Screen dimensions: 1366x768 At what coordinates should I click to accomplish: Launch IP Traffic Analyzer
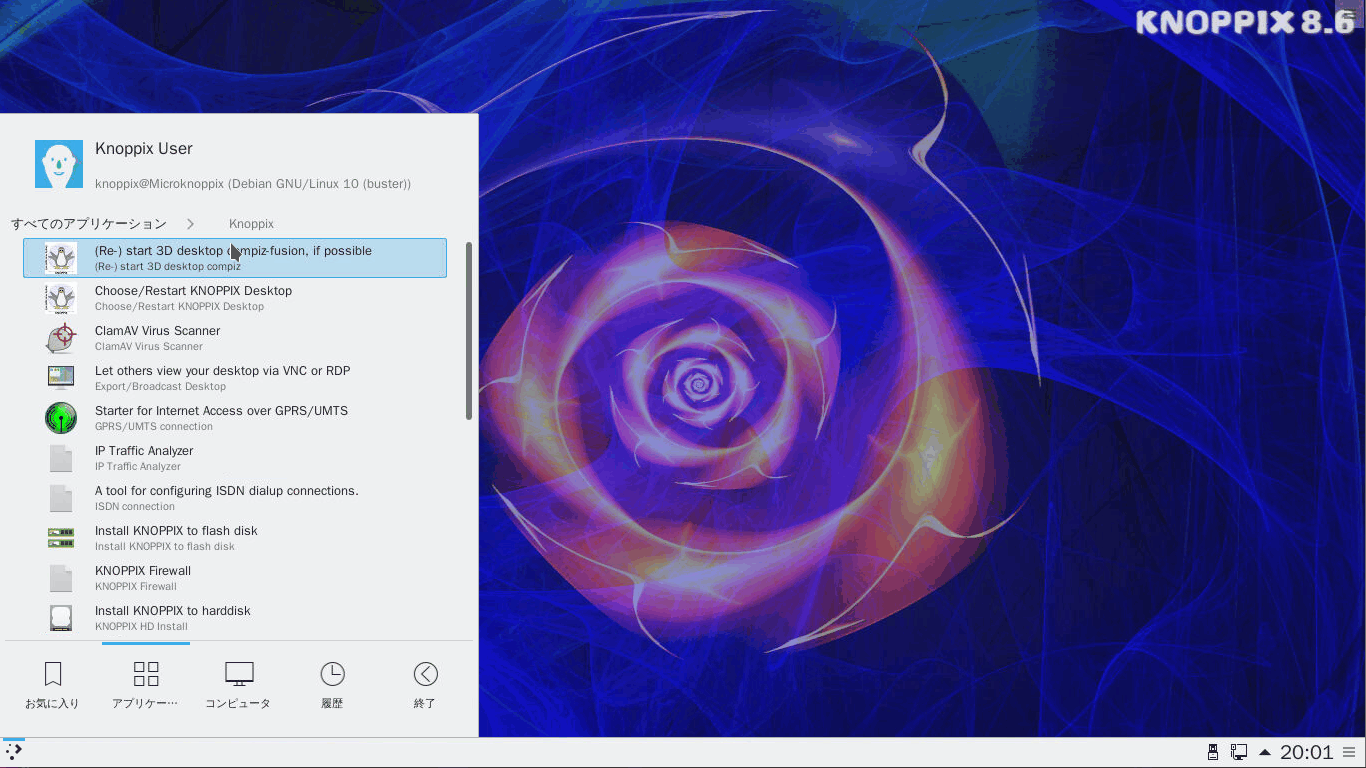(235, 458)
